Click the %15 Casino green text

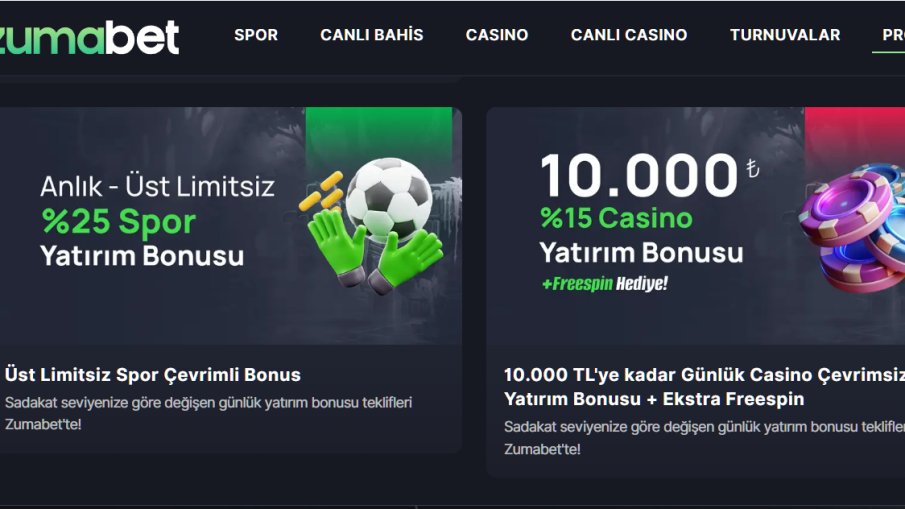pos(616,218)
